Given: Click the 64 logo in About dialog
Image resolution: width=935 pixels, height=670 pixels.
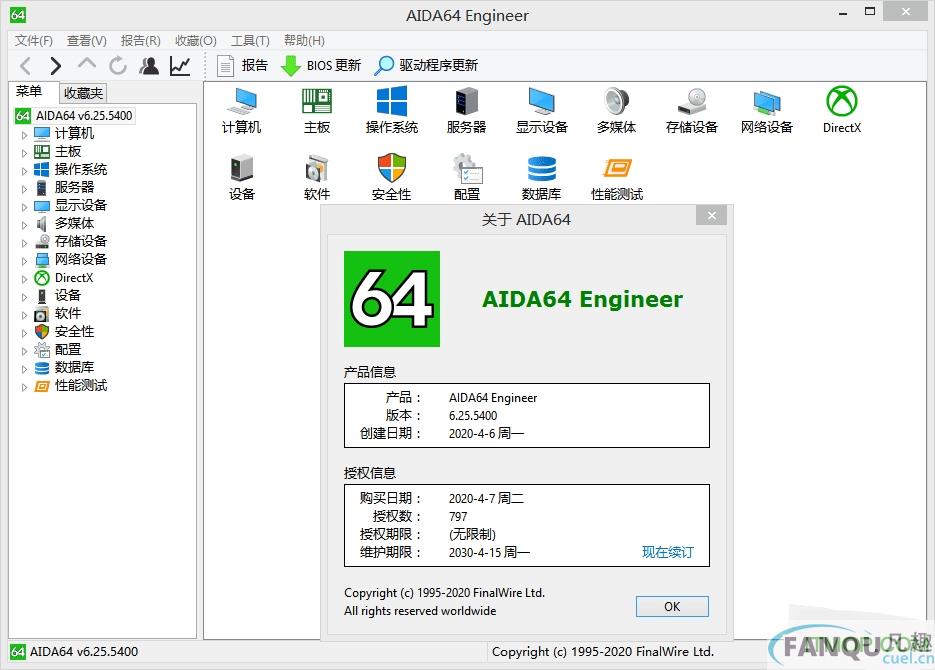Looking at the screenshot, I should [392, 299].
